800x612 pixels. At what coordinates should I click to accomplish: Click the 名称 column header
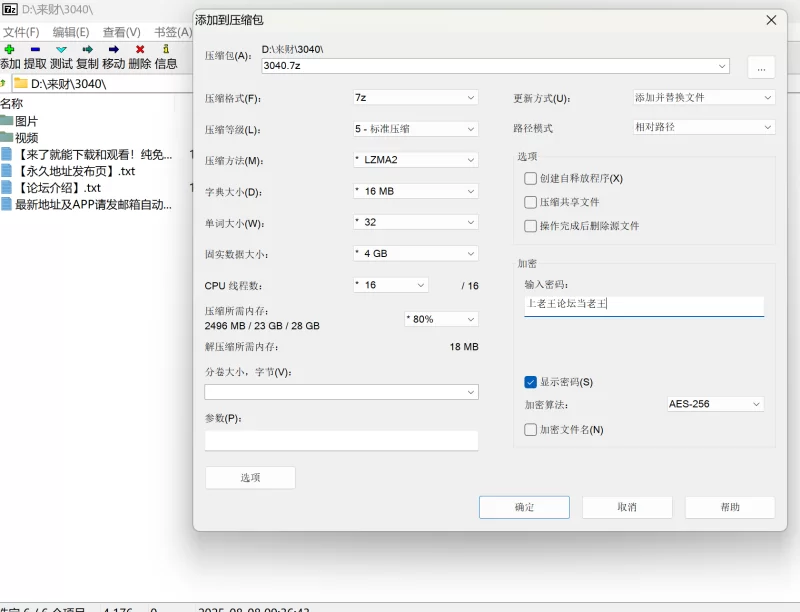[12, 104]
